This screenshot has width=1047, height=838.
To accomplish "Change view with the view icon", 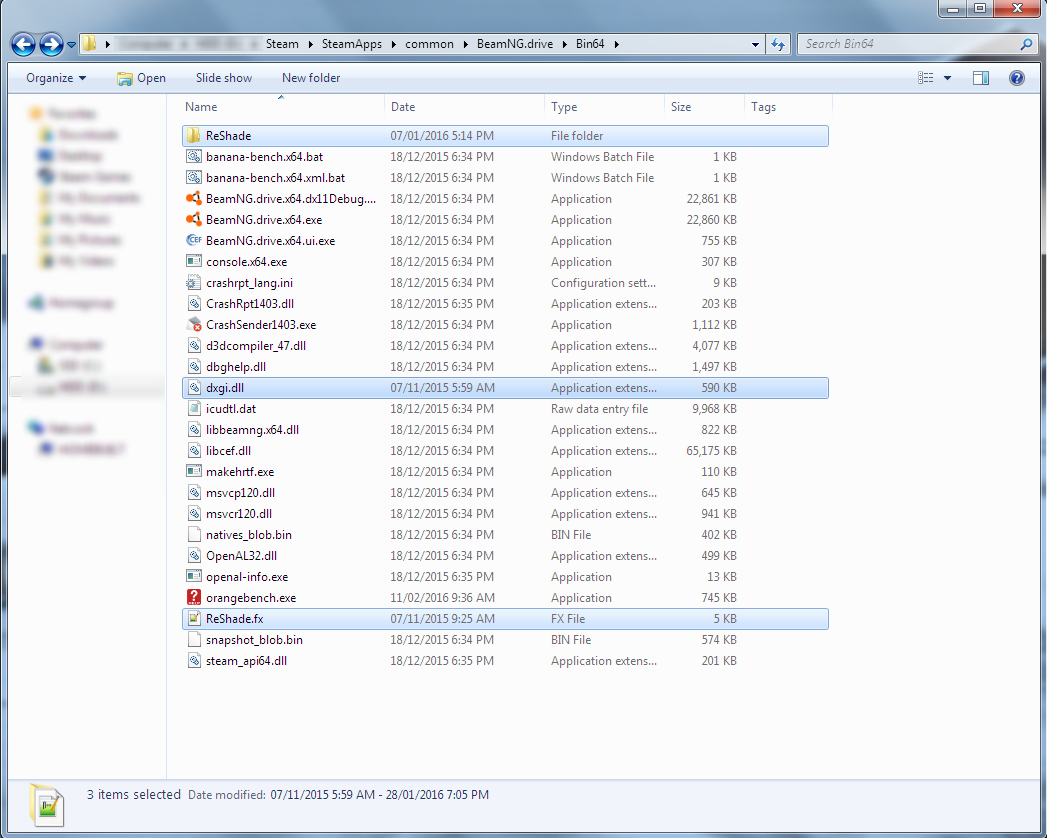I will pos(925,78).
